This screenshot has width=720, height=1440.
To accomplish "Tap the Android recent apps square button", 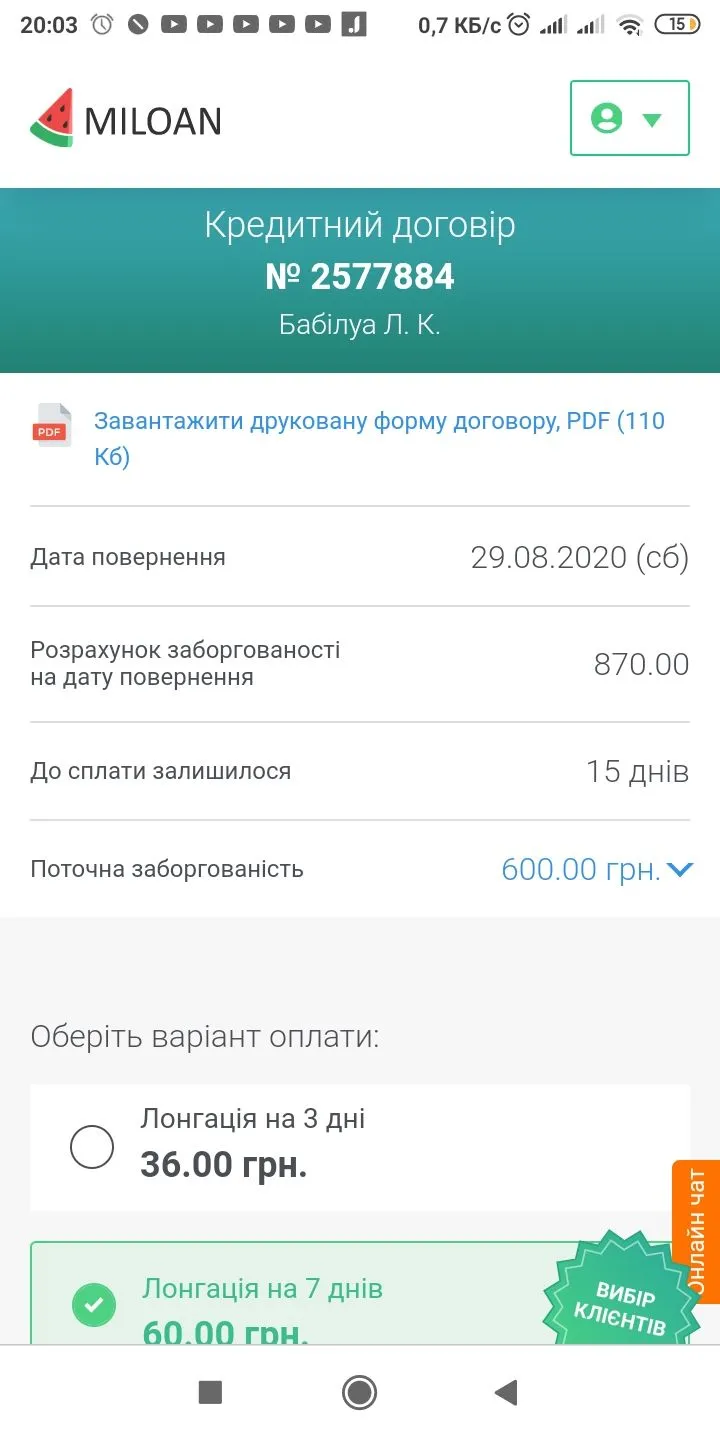I will point(210,1392).
